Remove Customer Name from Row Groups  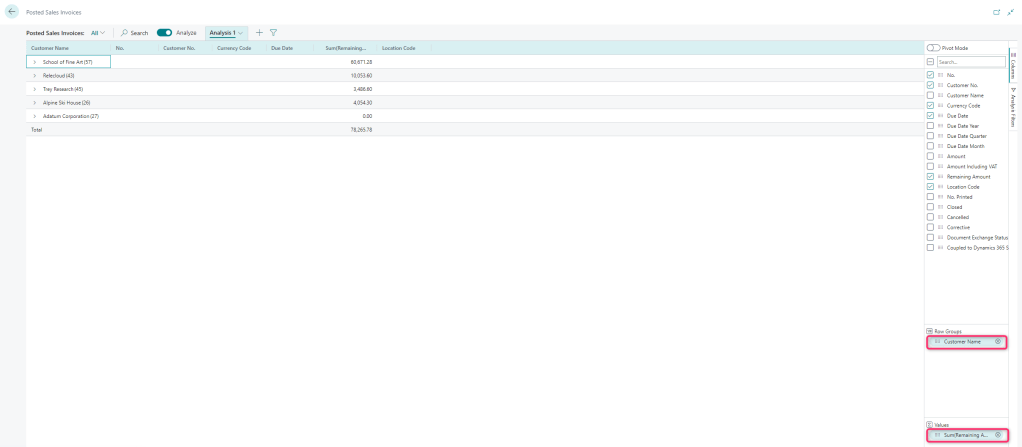coord(997,342)
